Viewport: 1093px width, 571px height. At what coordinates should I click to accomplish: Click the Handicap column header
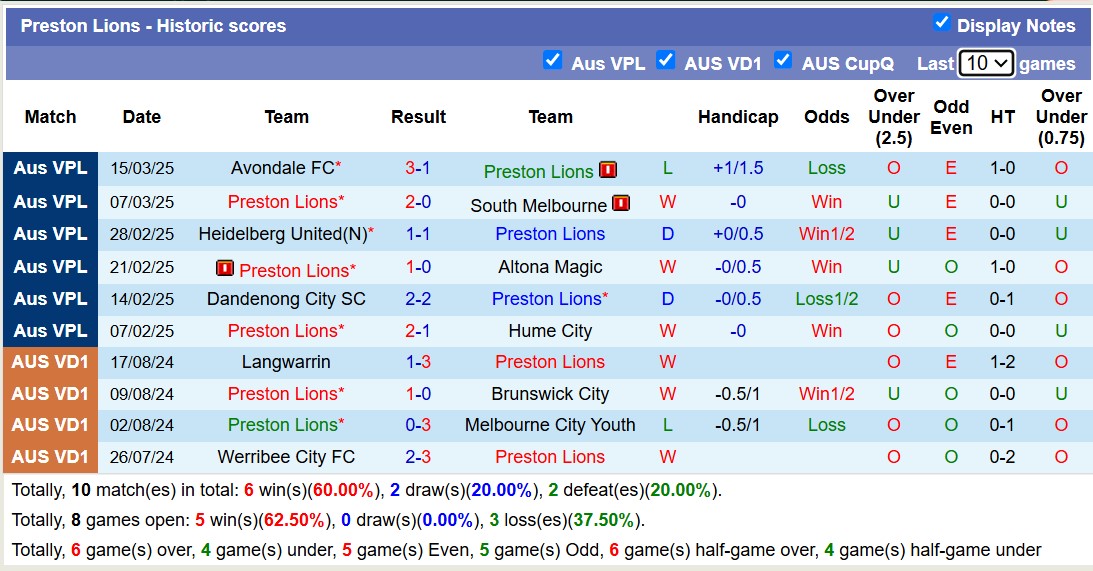point(738,117)
